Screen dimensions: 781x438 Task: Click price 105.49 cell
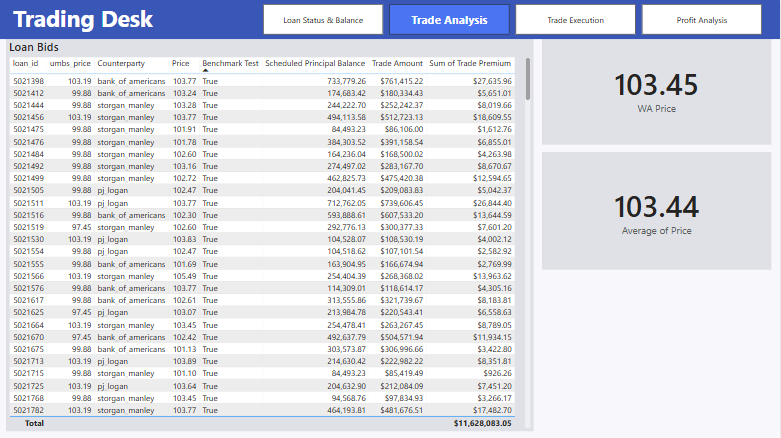184,276
